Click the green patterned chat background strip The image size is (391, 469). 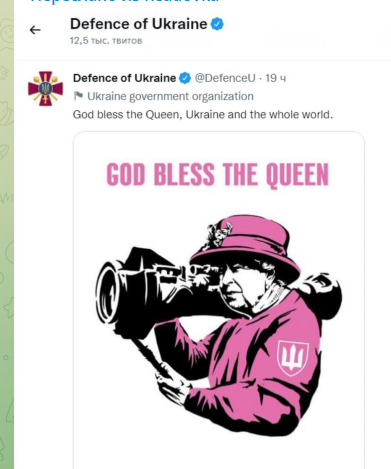click(7, 234)
